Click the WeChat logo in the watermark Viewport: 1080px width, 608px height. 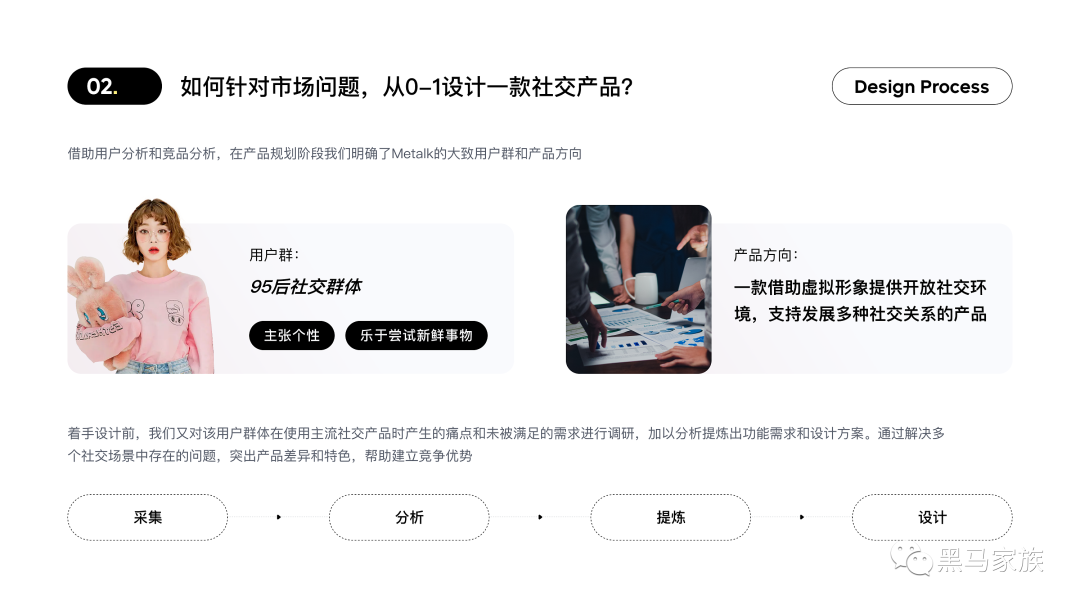(x=911, y=559)
